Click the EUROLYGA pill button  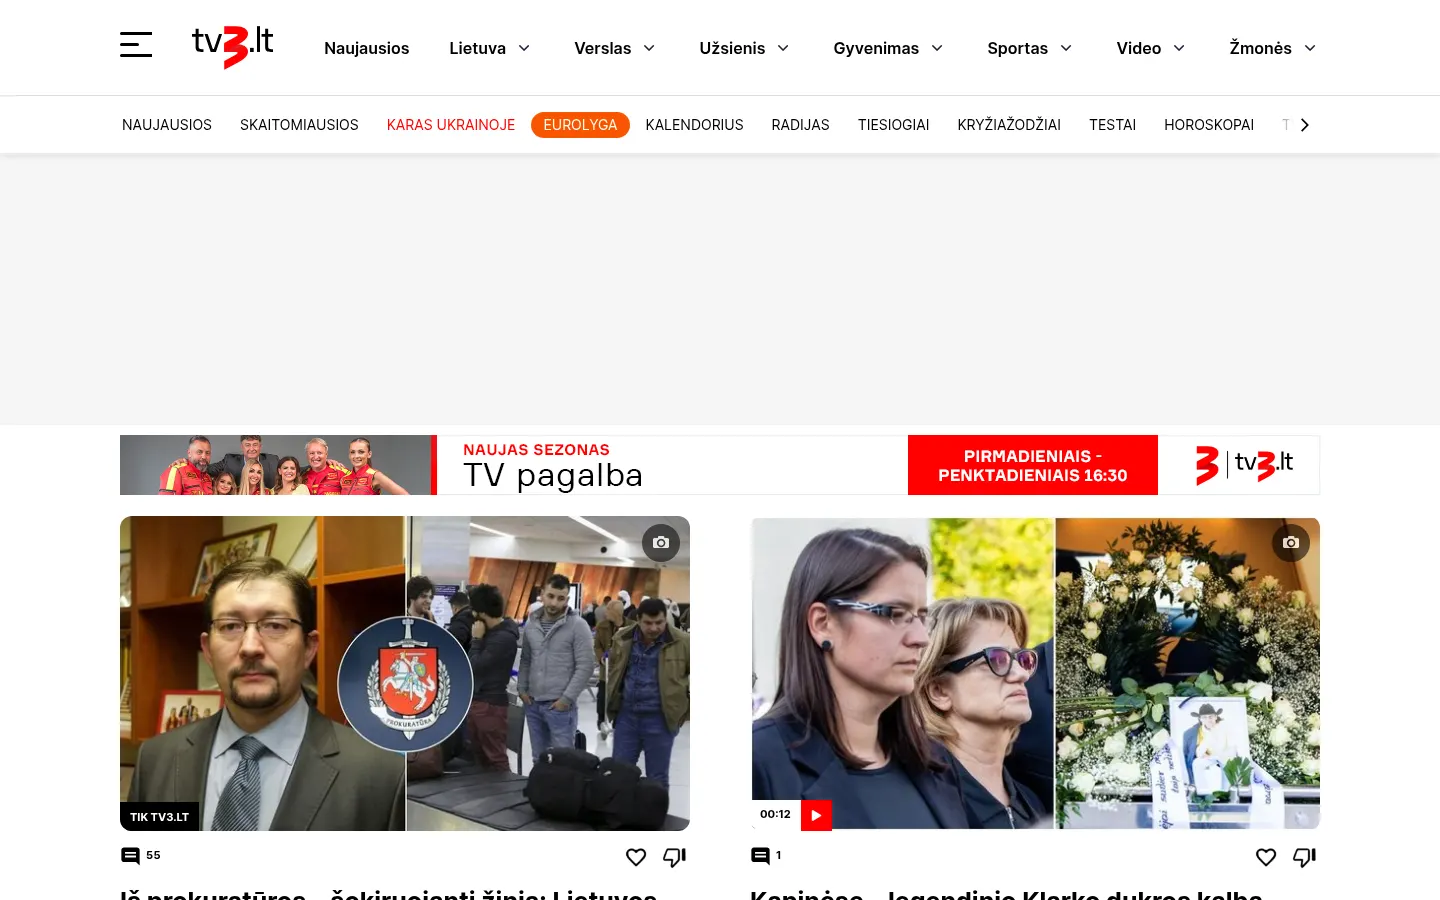(x=580, y=125)
